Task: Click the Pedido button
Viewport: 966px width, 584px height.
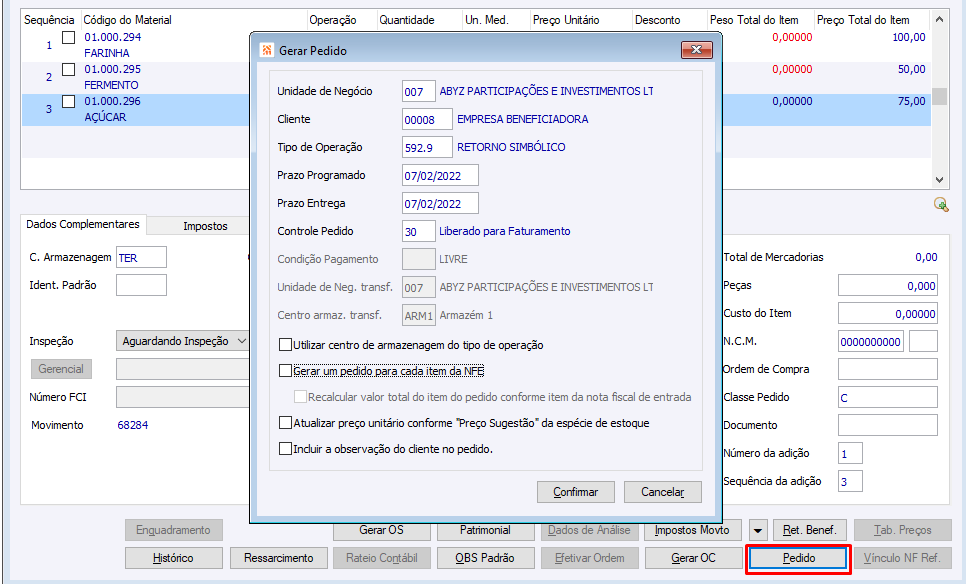Action: tap(799, 558)
